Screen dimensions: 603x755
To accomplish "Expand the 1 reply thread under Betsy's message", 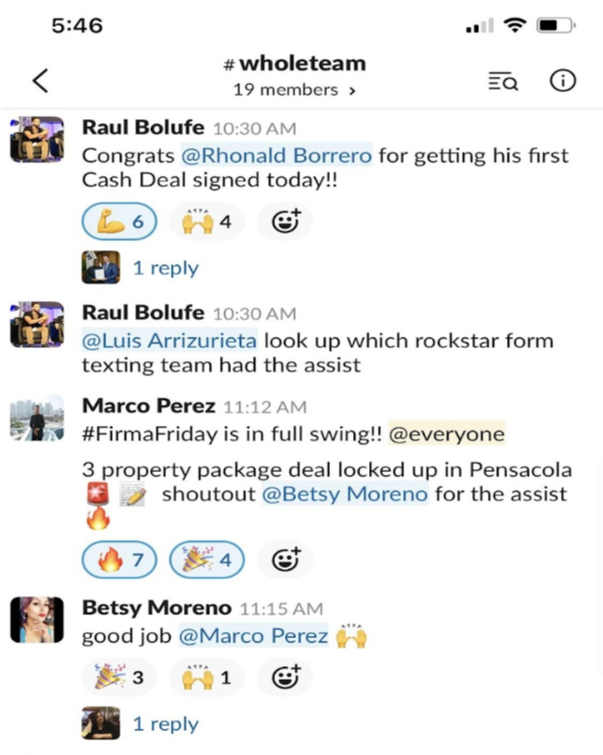I will tap(165, 724).
